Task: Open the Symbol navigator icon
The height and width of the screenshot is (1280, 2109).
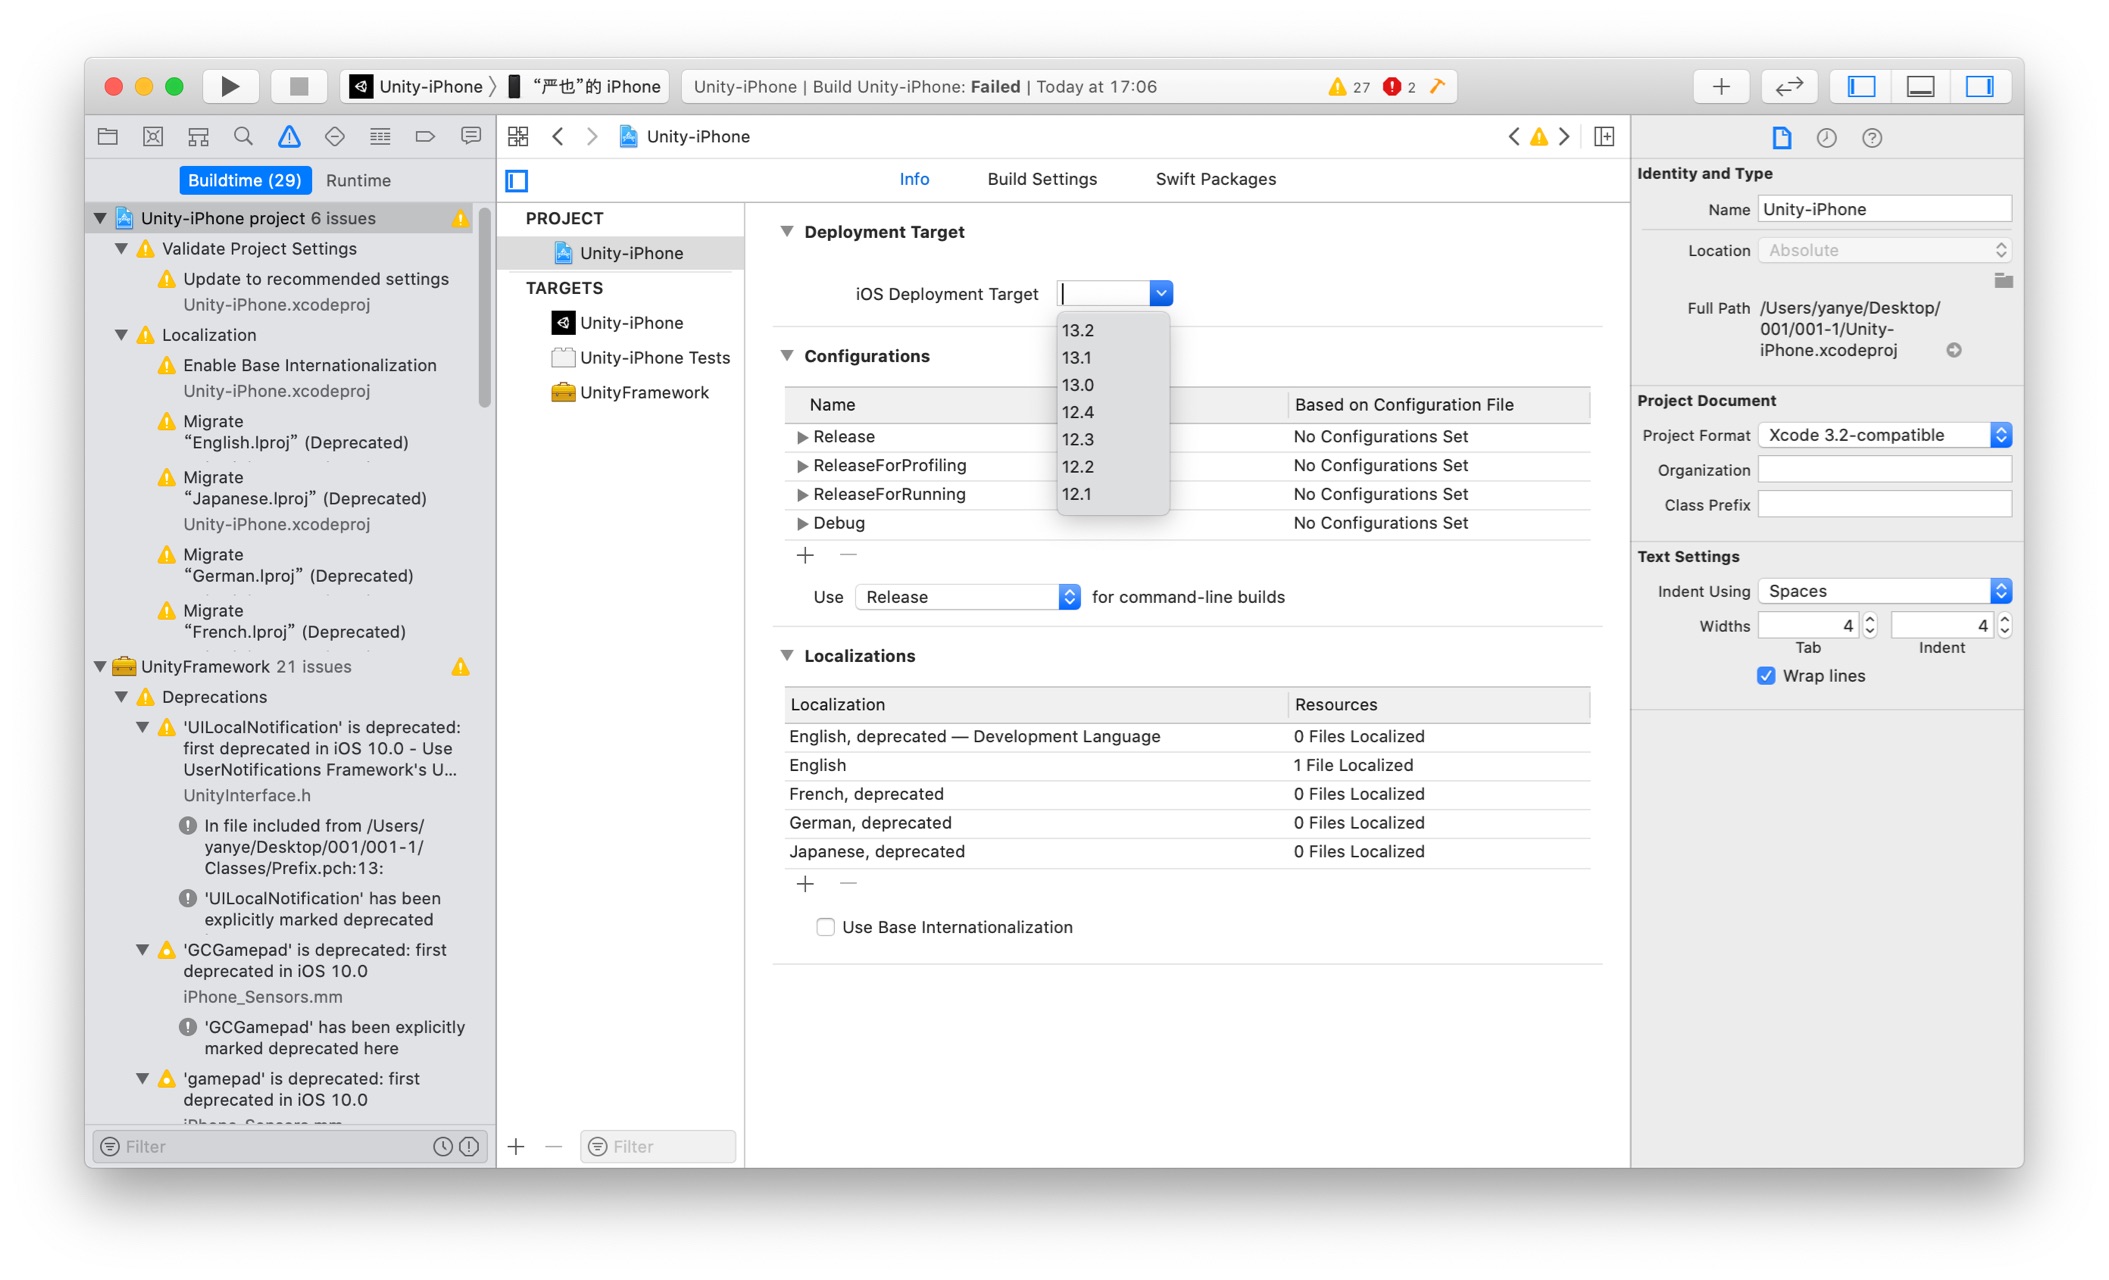Action: (x=198, y=137)
